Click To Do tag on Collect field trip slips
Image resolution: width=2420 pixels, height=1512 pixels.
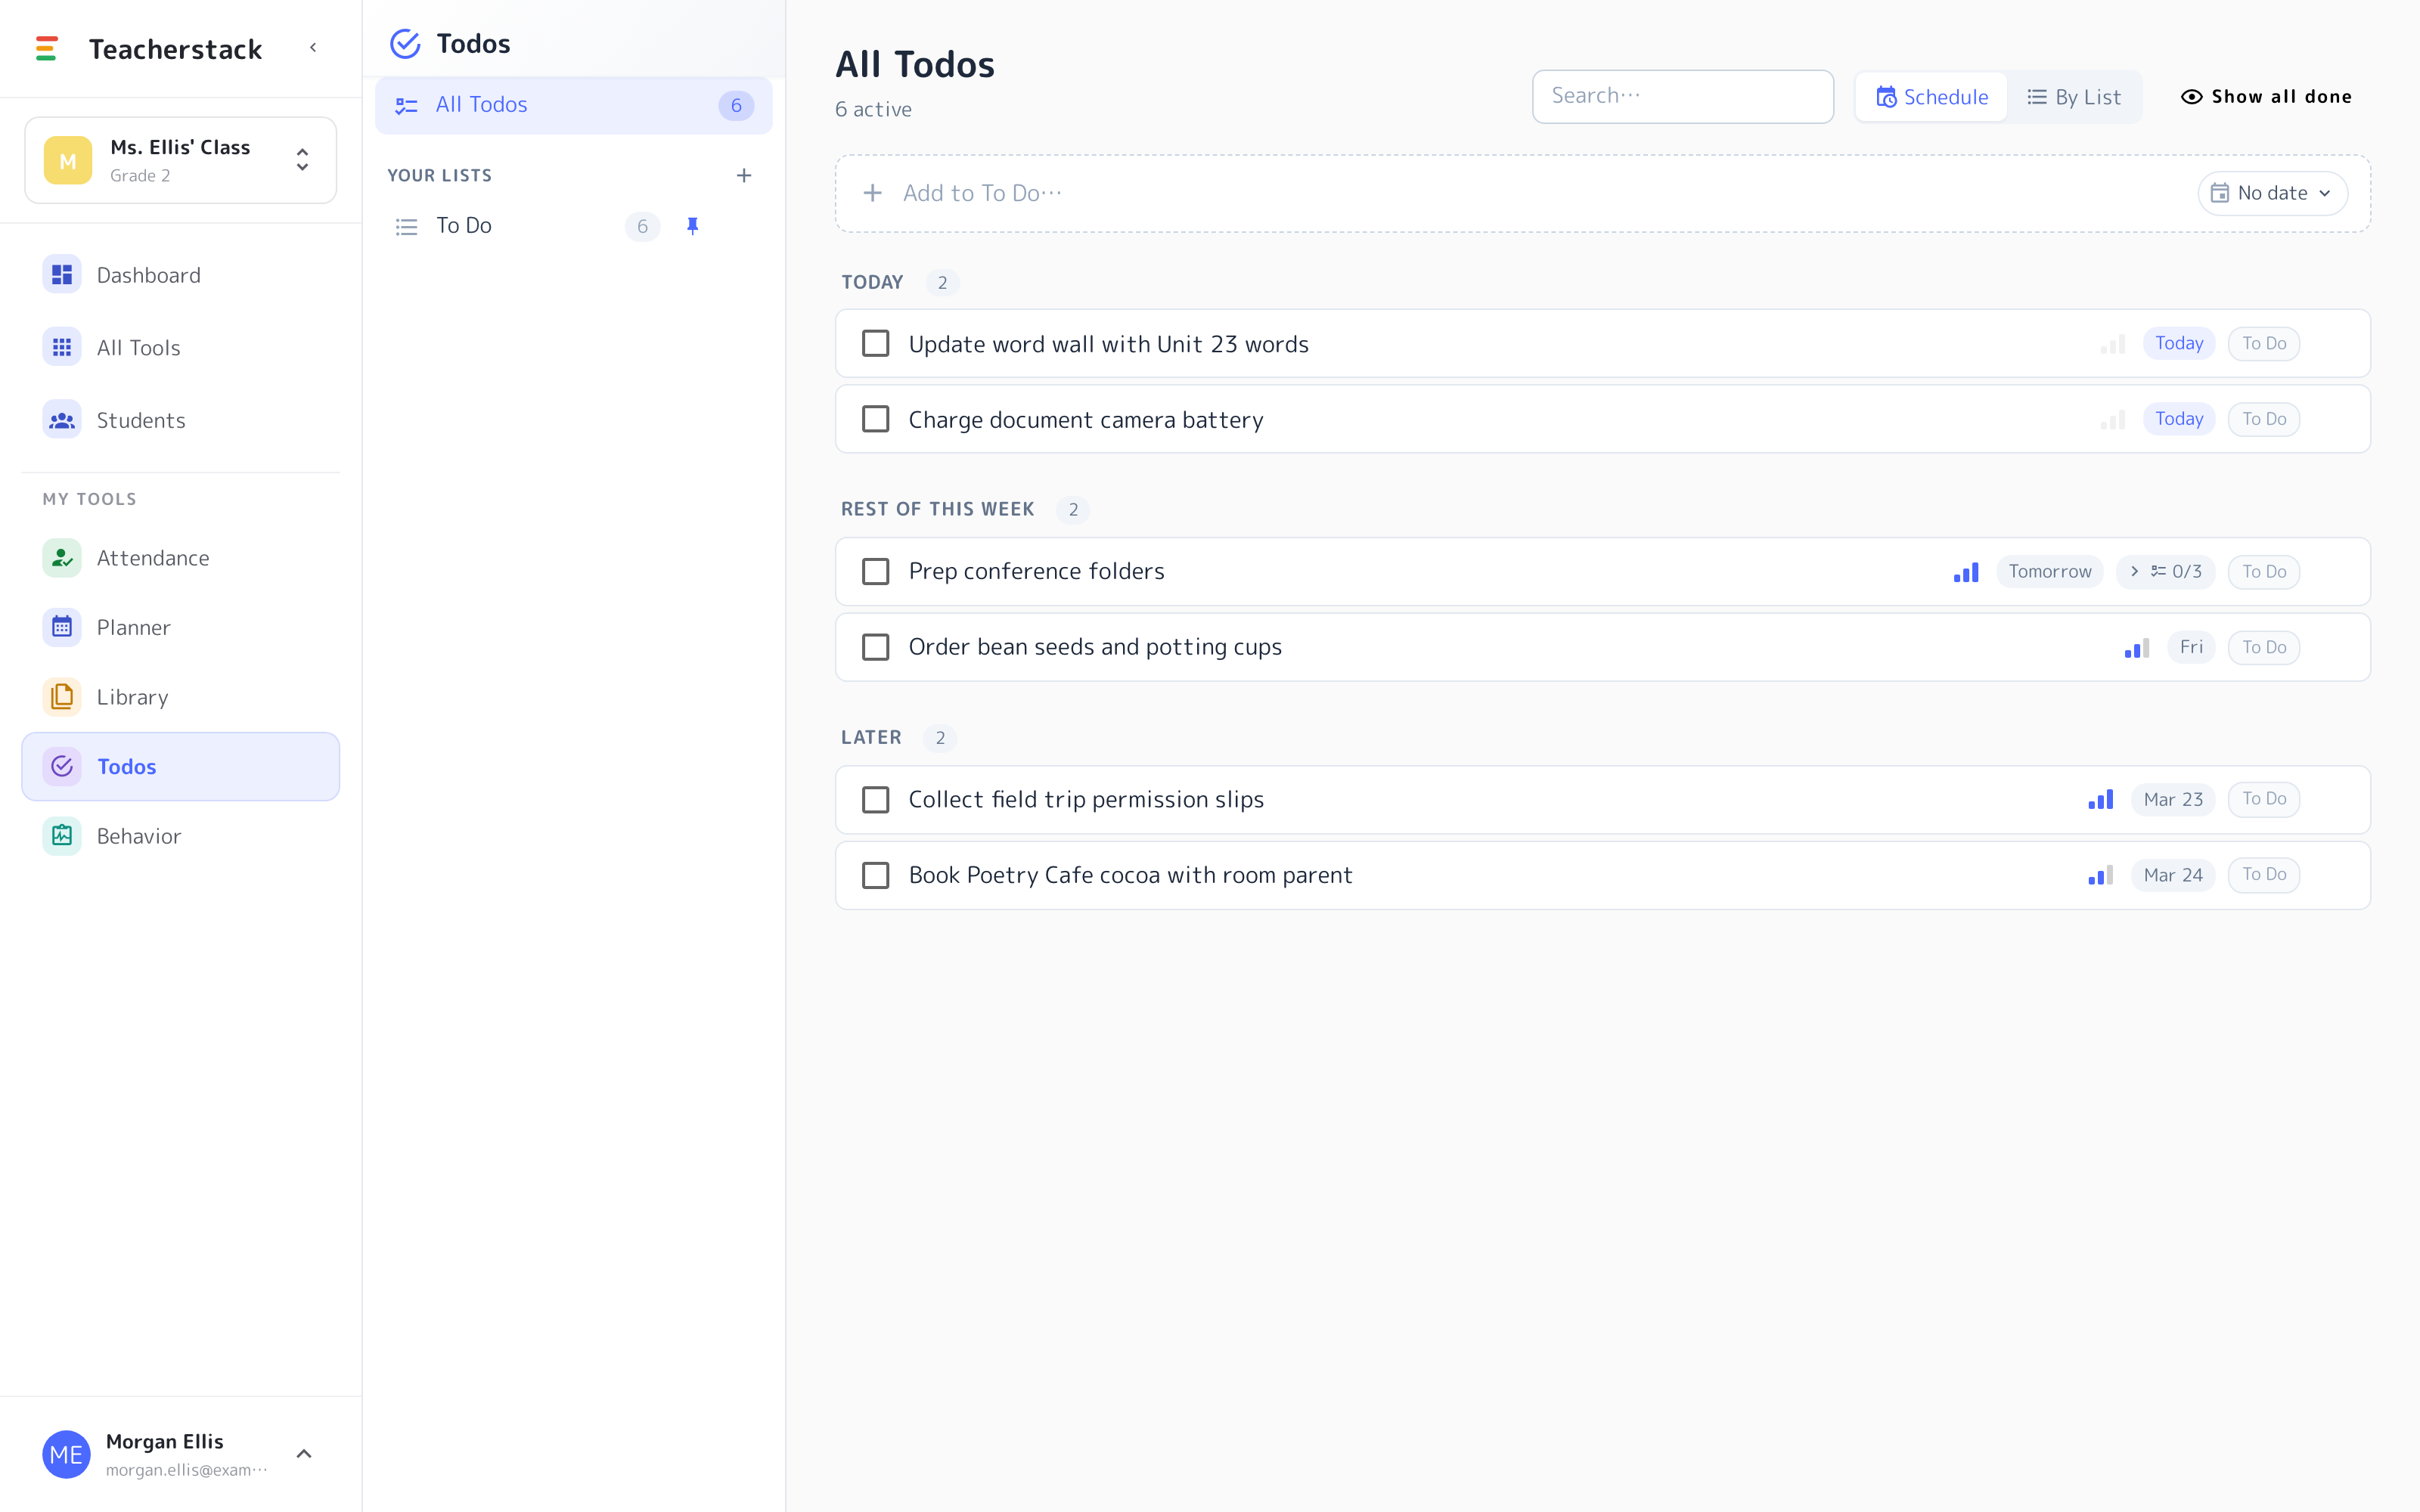coord(2263,799)
